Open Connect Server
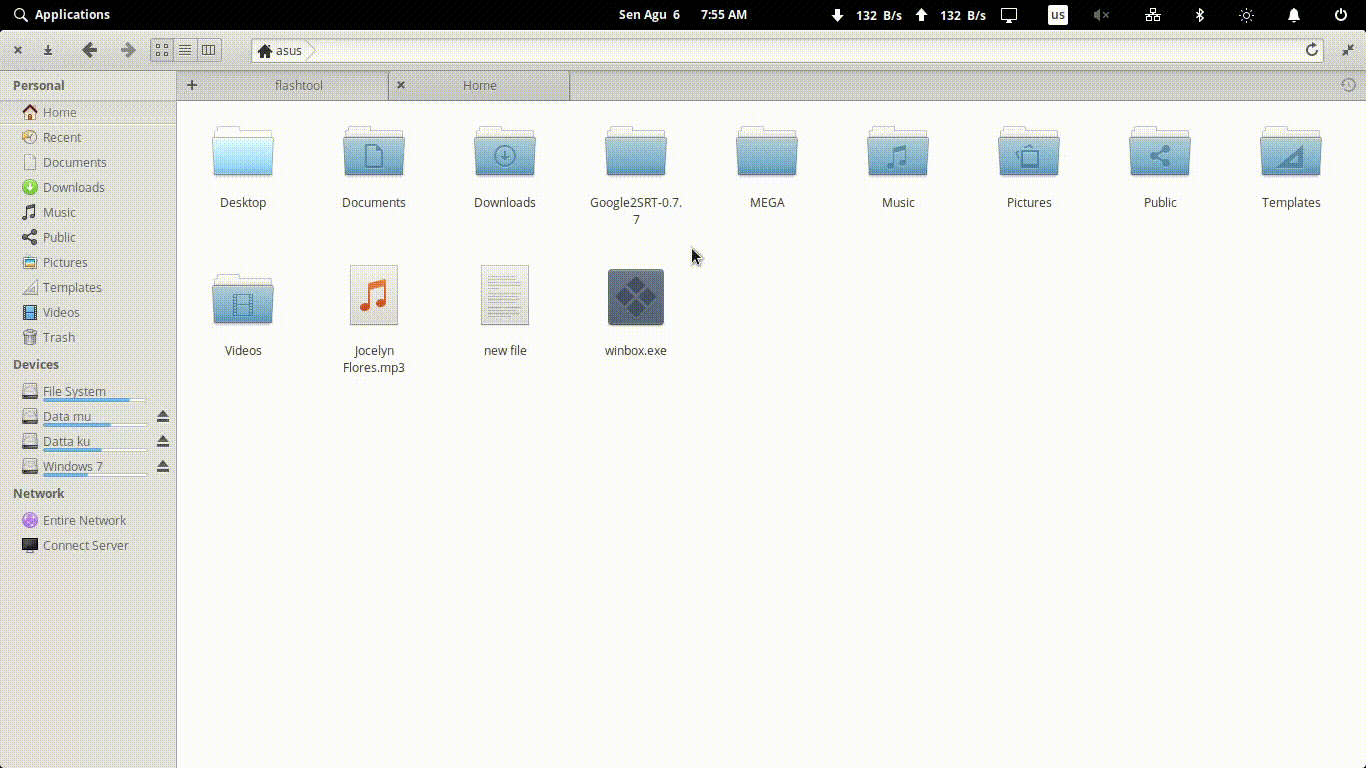The height and width of the screenshot is (768, 1366). pos(88,545)
